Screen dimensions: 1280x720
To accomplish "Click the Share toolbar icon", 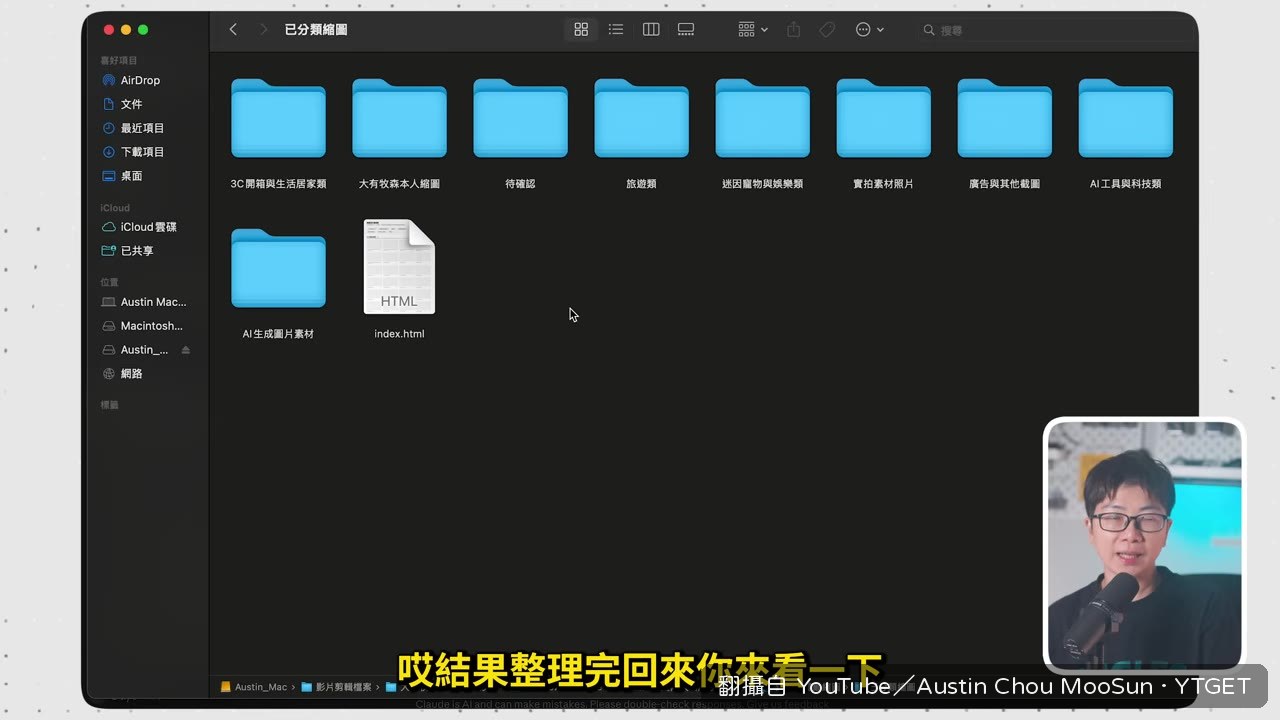I will pos(794,30).
